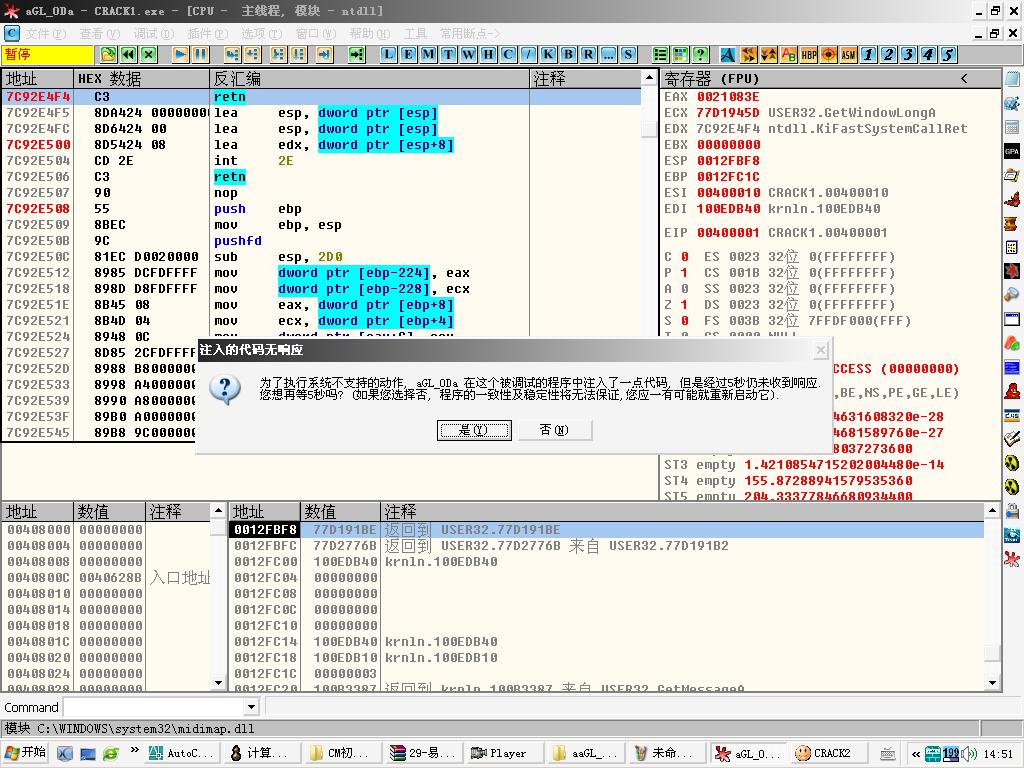
Task: Open Threads window via T button
Action: point(448,54)
